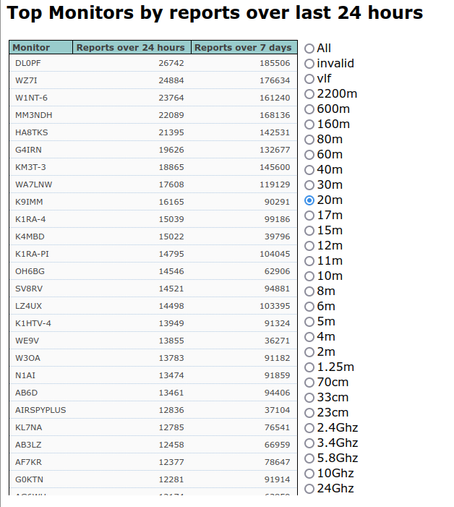Viewport: 454px width, 507px height.
Task: Switch filter to 40m band
Action: pos(309,170)
